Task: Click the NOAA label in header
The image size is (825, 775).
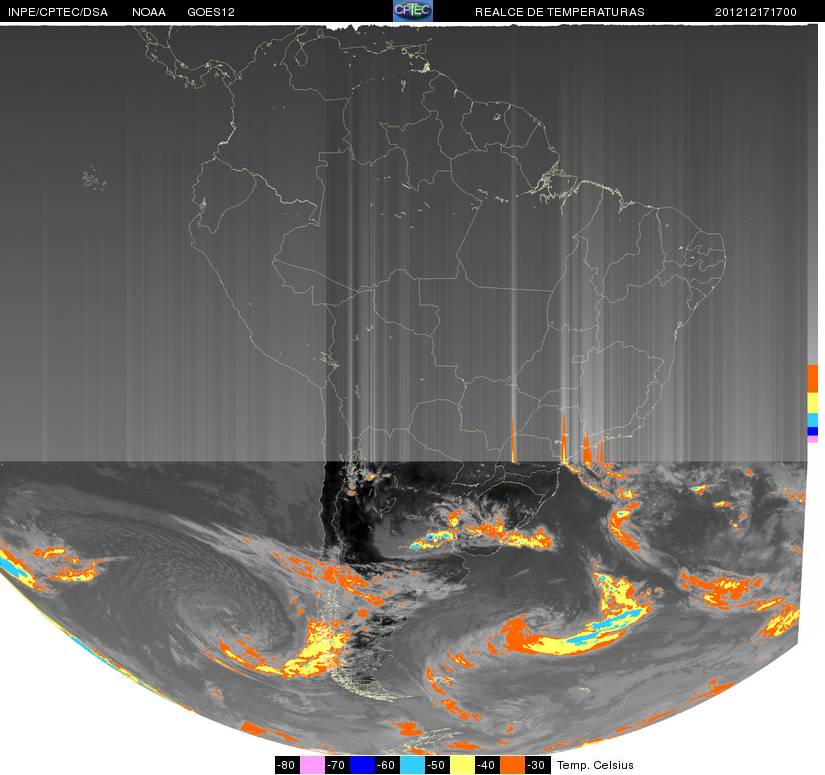Action: [149, 12]
